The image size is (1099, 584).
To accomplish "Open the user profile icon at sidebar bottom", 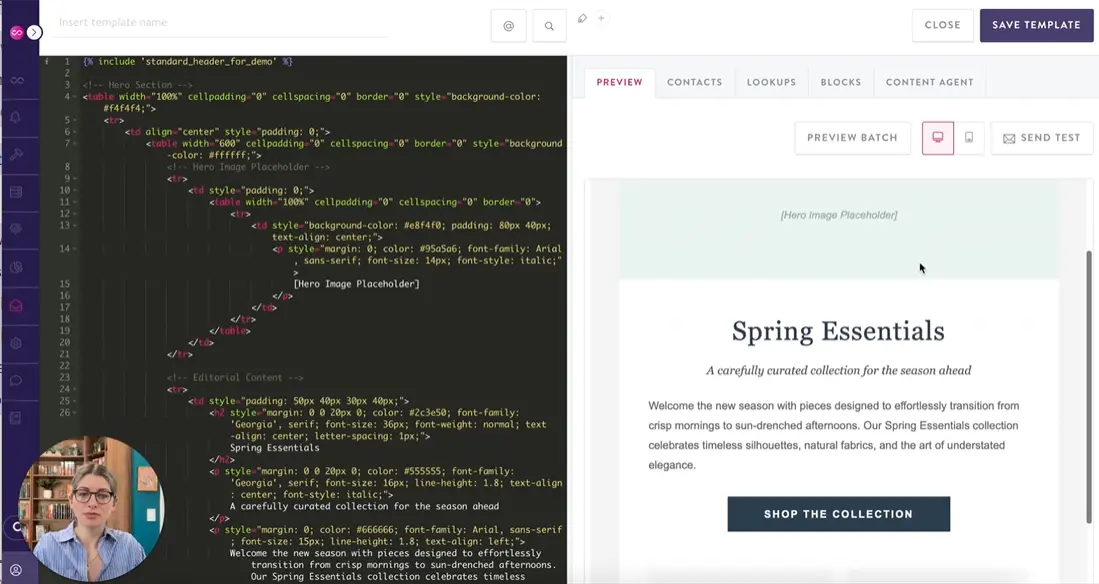I will point(16,570).
